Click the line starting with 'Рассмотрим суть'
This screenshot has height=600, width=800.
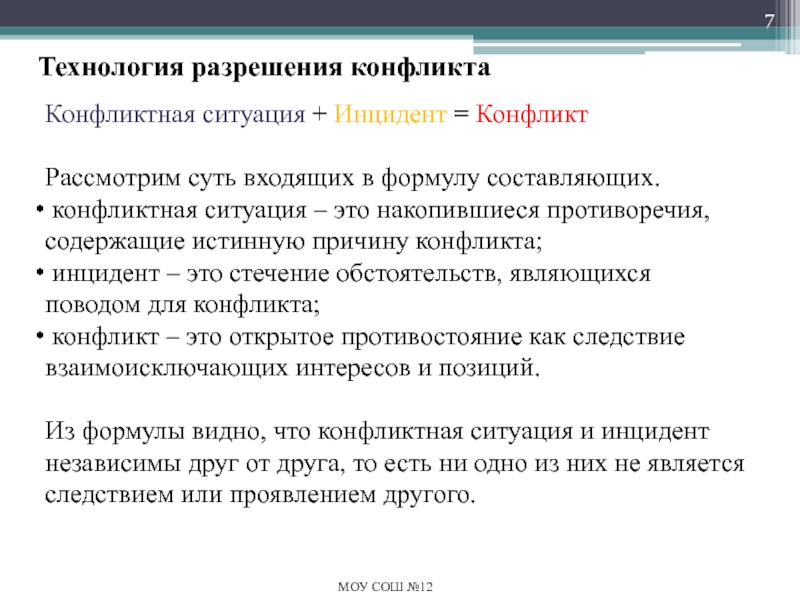pyautogui.click(x=353, y=178)
